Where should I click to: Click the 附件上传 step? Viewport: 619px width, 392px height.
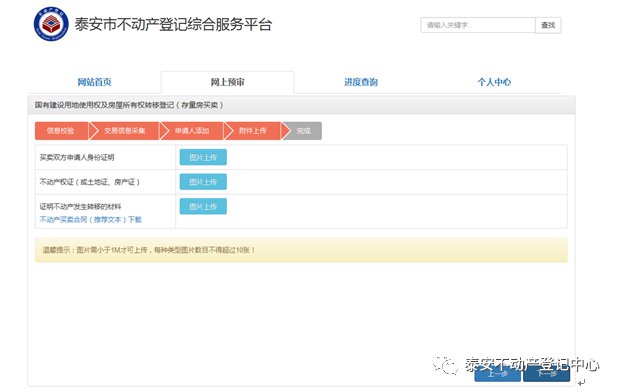click(x=253, y=131)
